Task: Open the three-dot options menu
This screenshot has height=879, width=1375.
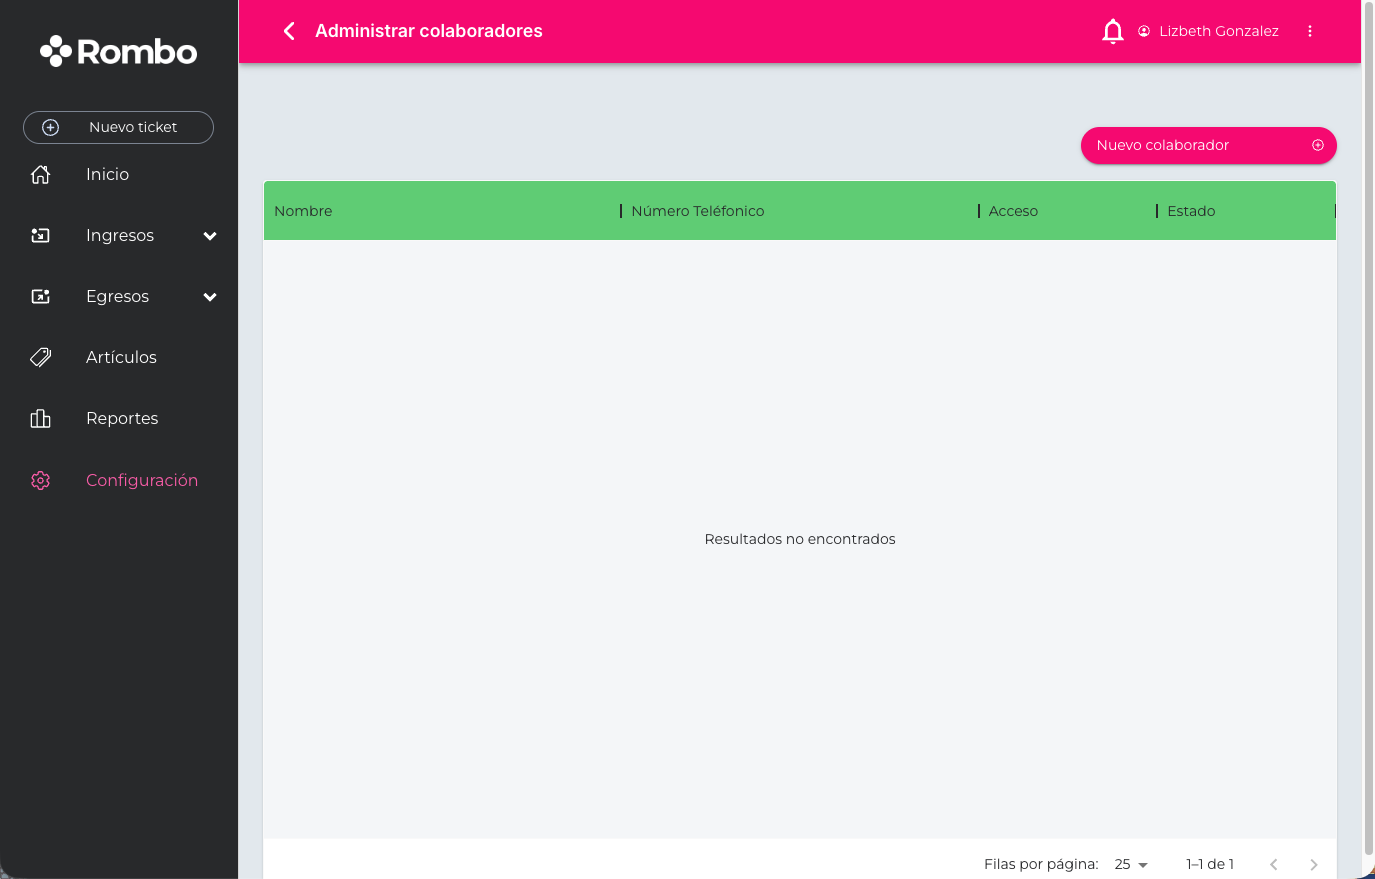Action: coord(1309,31)
